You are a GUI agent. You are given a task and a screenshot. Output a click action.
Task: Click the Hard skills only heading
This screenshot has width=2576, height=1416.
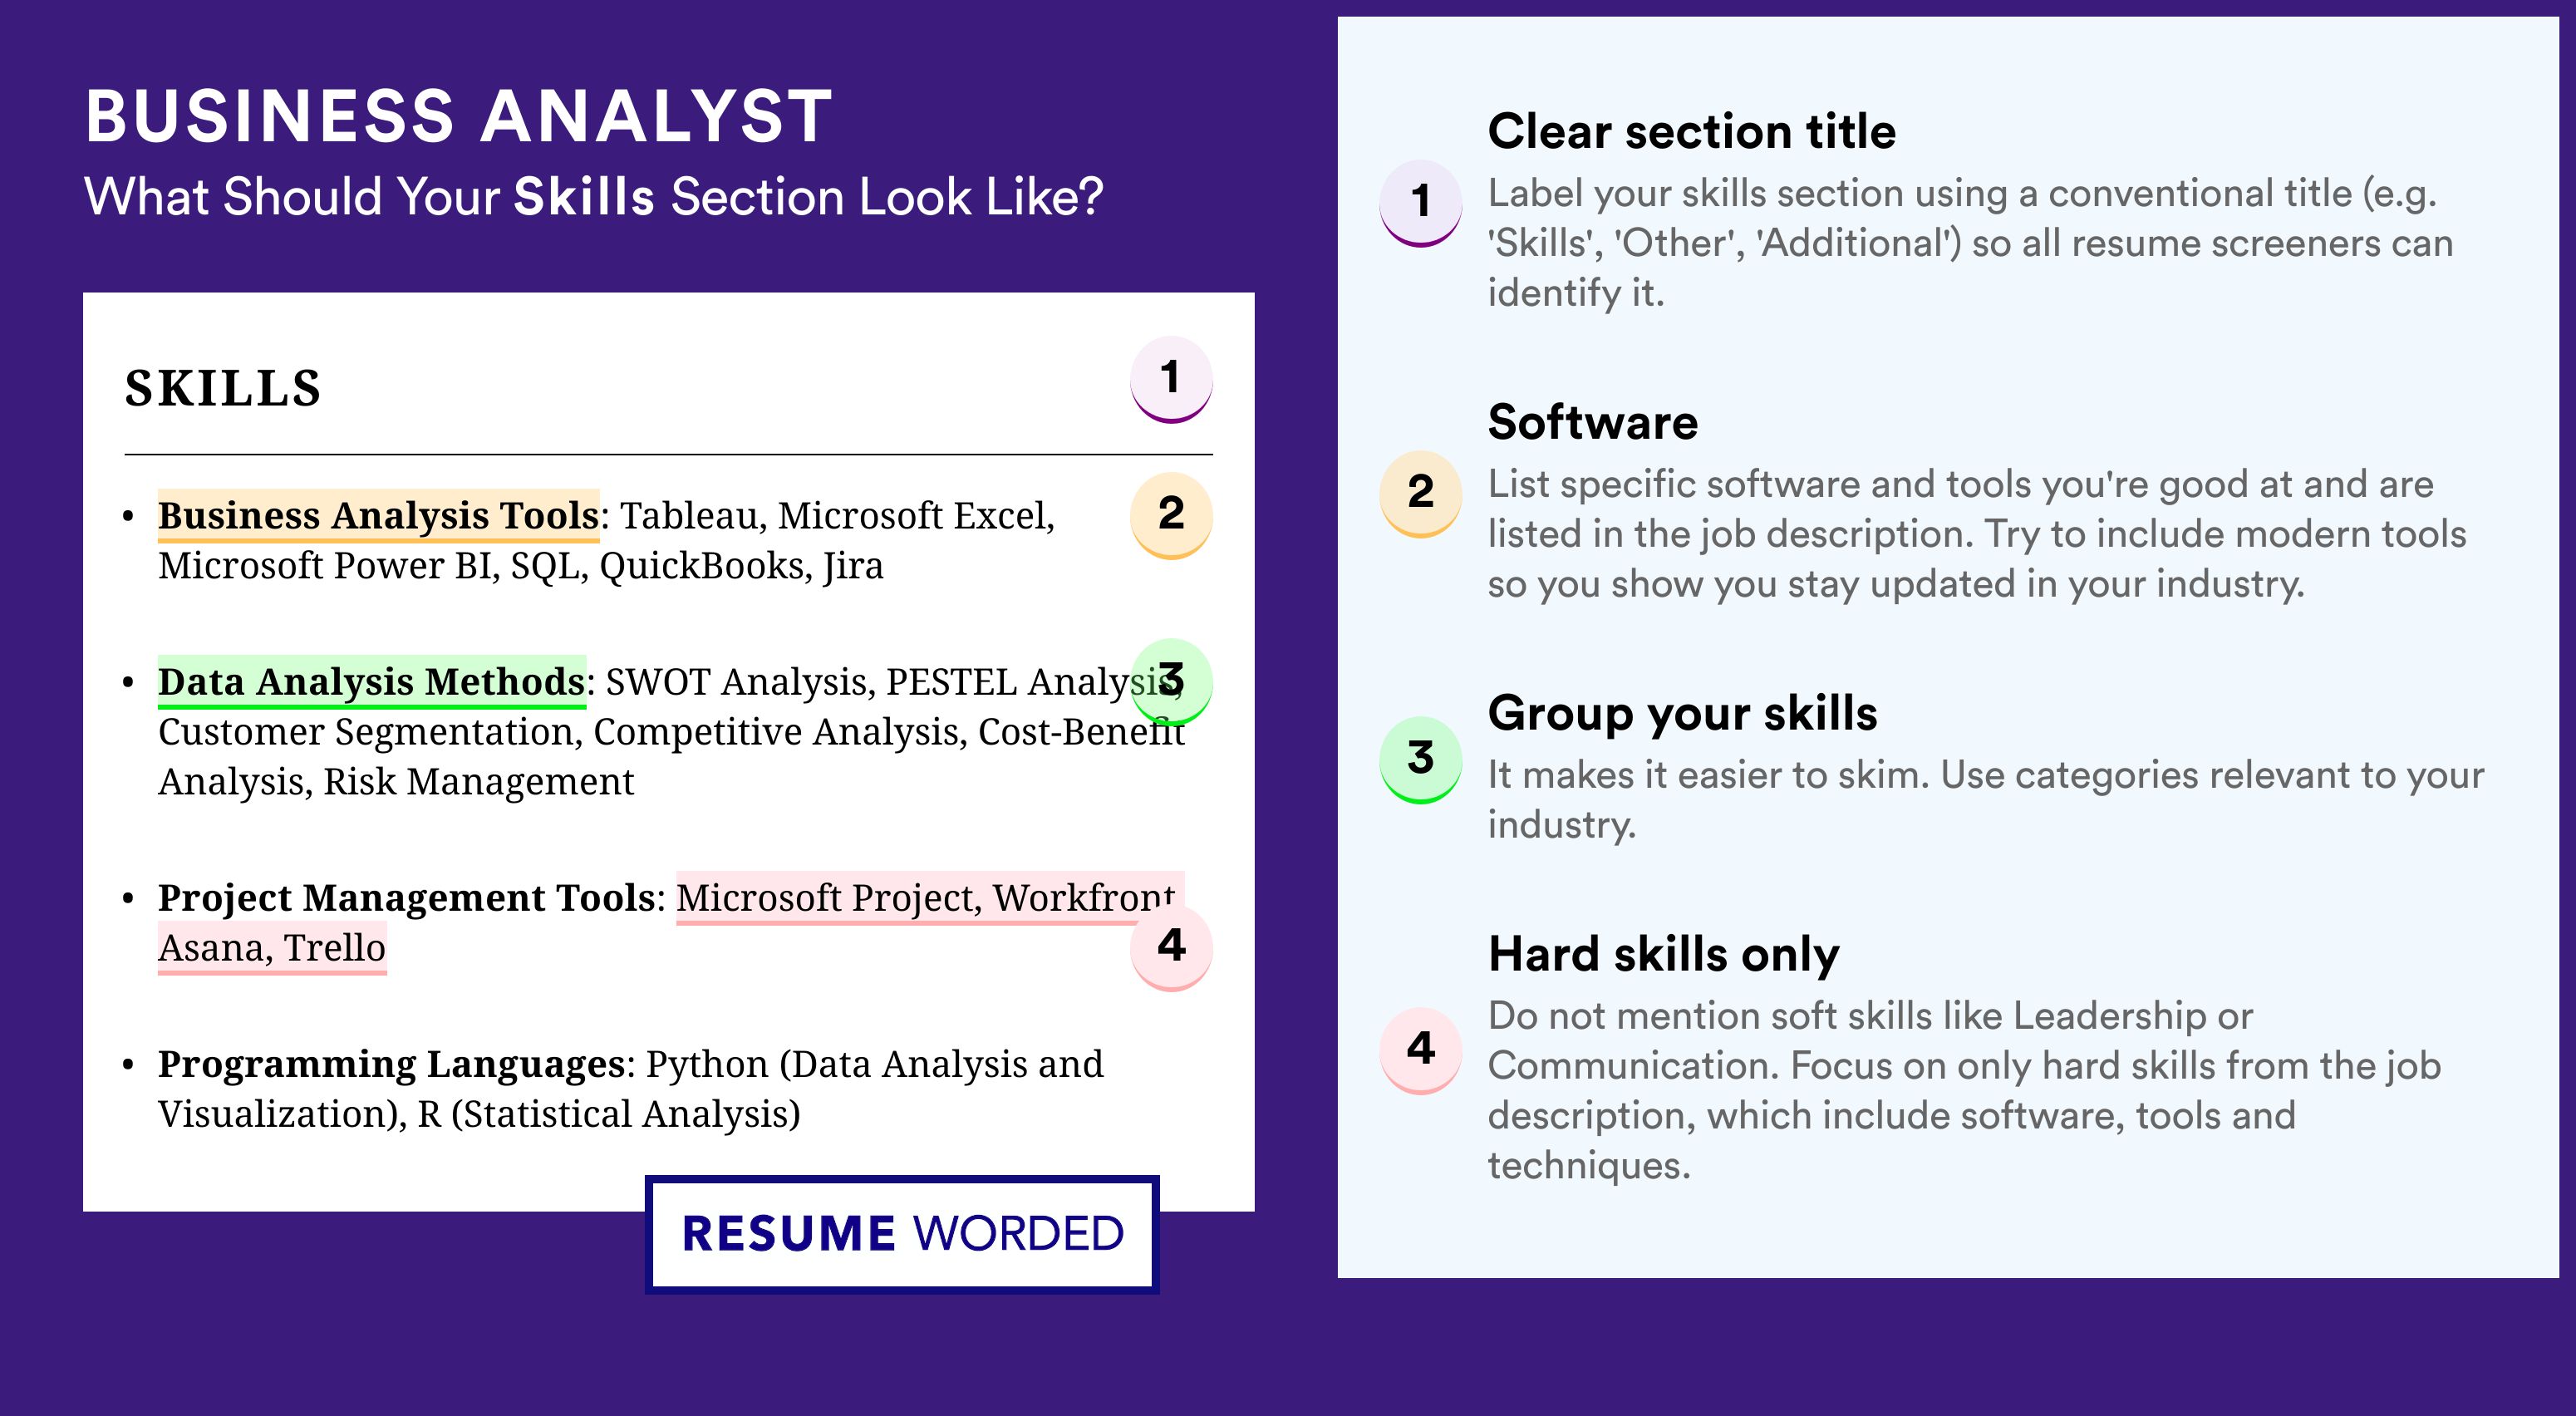tap(1663, 954)
